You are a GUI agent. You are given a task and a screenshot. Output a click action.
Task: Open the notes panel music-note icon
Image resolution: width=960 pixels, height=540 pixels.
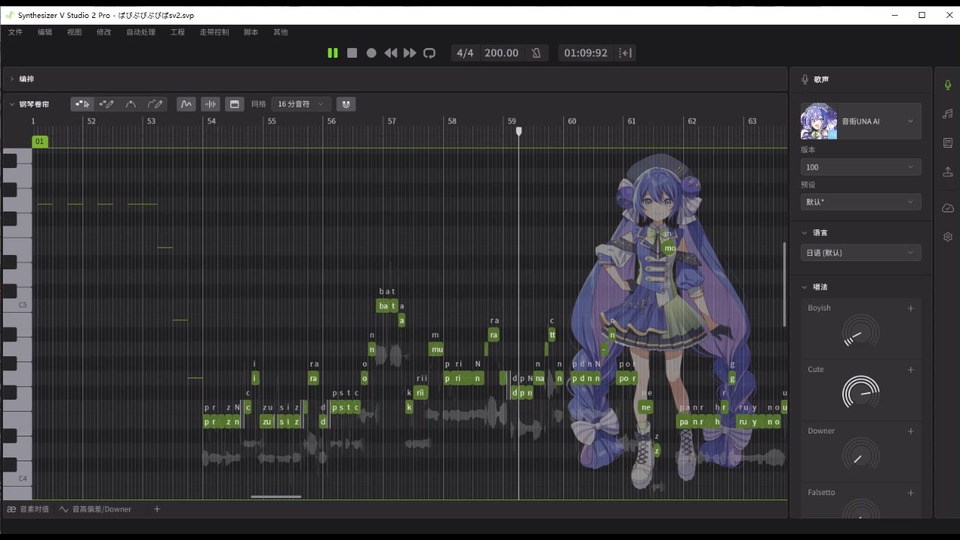947,113
